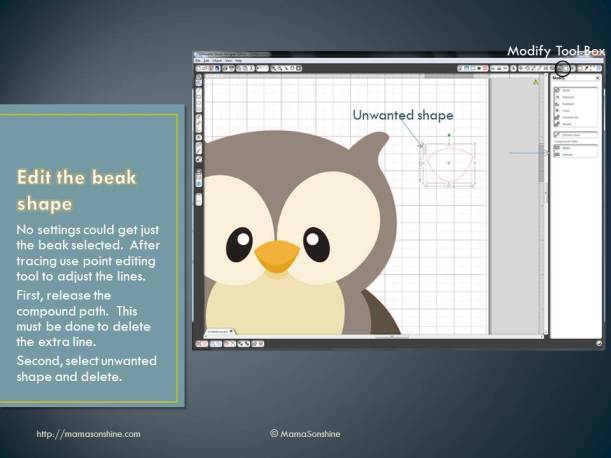Open the mamasonshine.com link

[88, 434]
